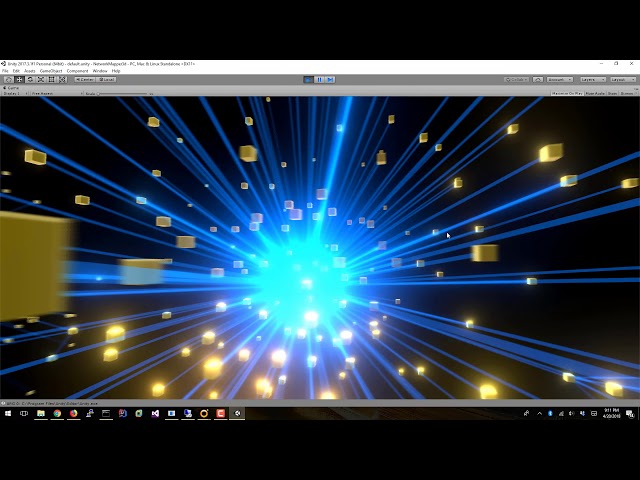The image size is (640, 480).
Task: Open the orange ring app on taskbar
Action: point(204,413)
